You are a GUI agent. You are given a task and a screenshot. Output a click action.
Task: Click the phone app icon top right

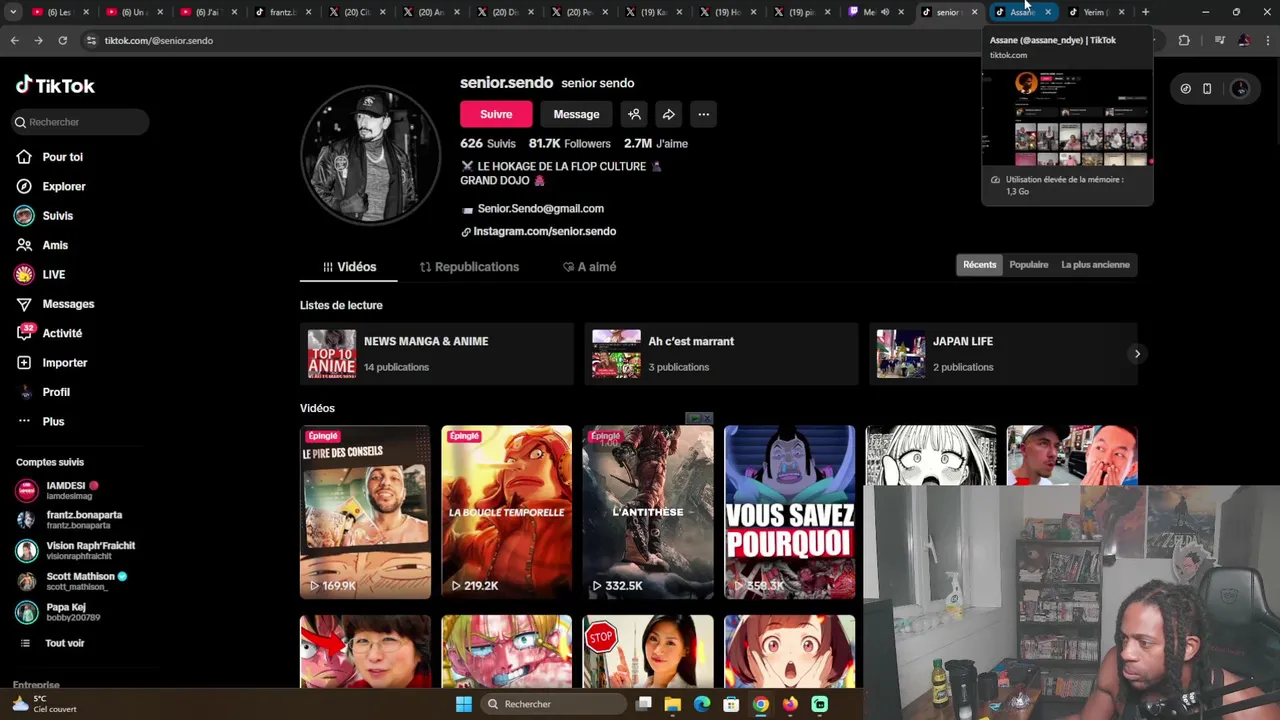(1207, 88)
